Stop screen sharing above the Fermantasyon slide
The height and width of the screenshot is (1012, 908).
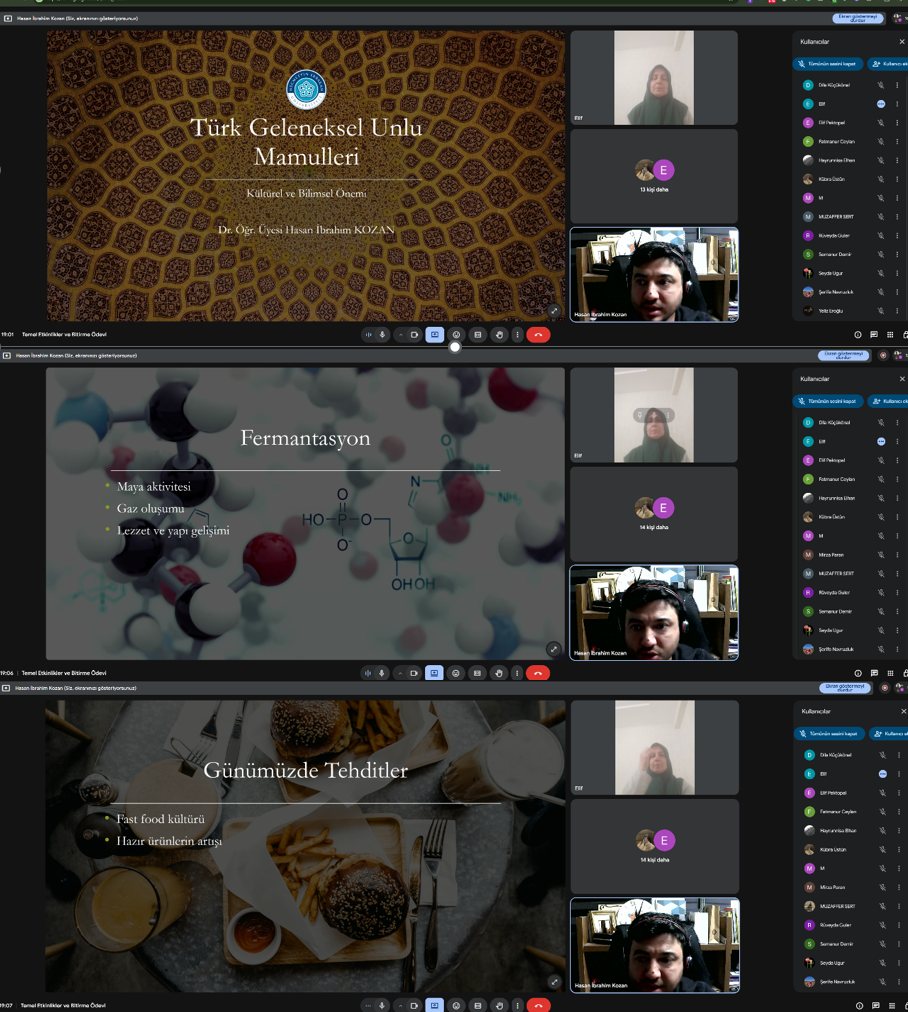pyautogui.click(x=843, y=355)
